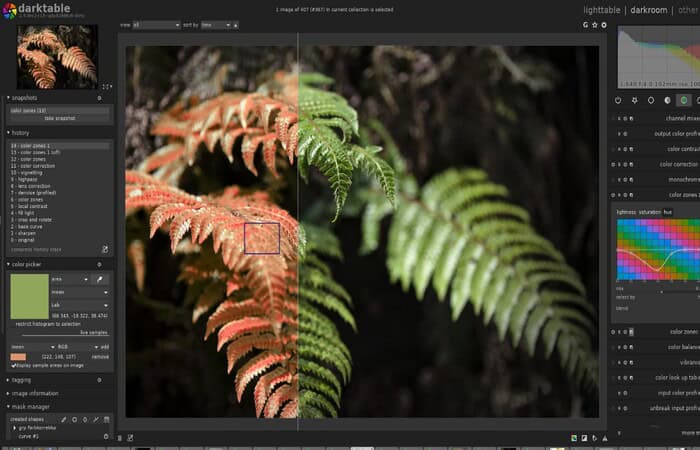
Task: Click the first icon below image at bottom left
Action: (x=120, y=438)
